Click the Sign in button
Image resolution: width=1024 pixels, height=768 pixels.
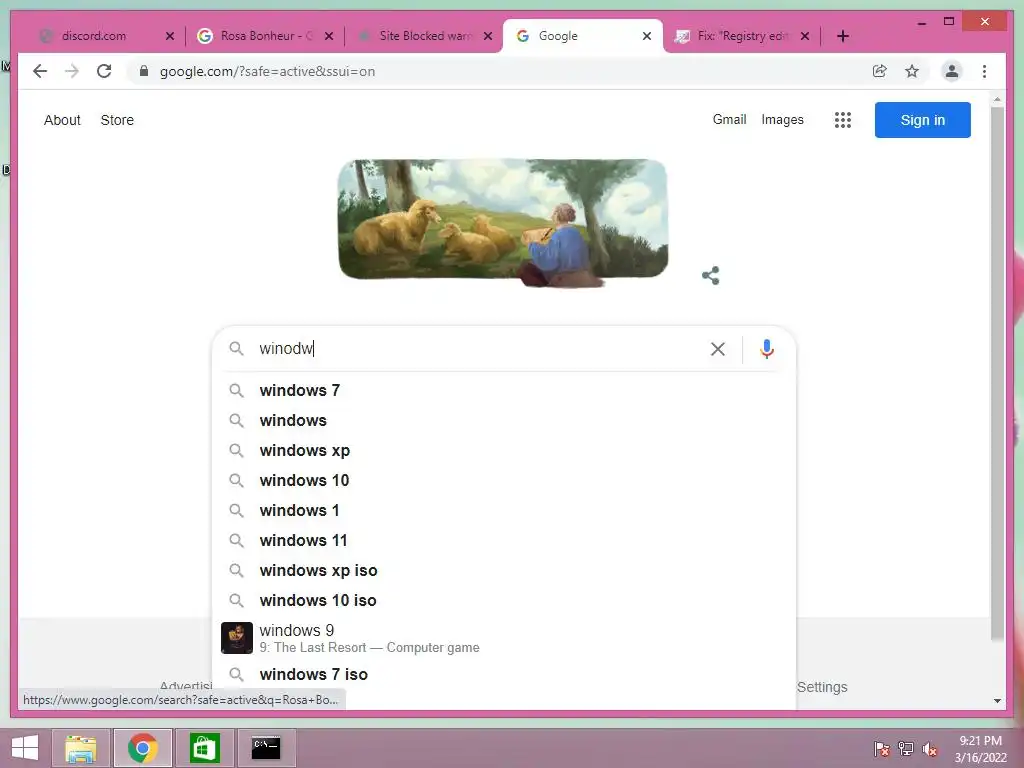click(922, 120)
